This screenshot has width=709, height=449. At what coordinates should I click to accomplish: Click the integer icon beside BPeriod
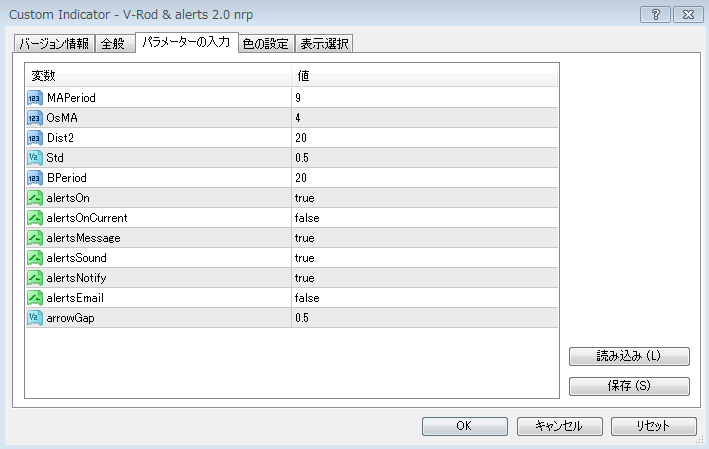35,178
